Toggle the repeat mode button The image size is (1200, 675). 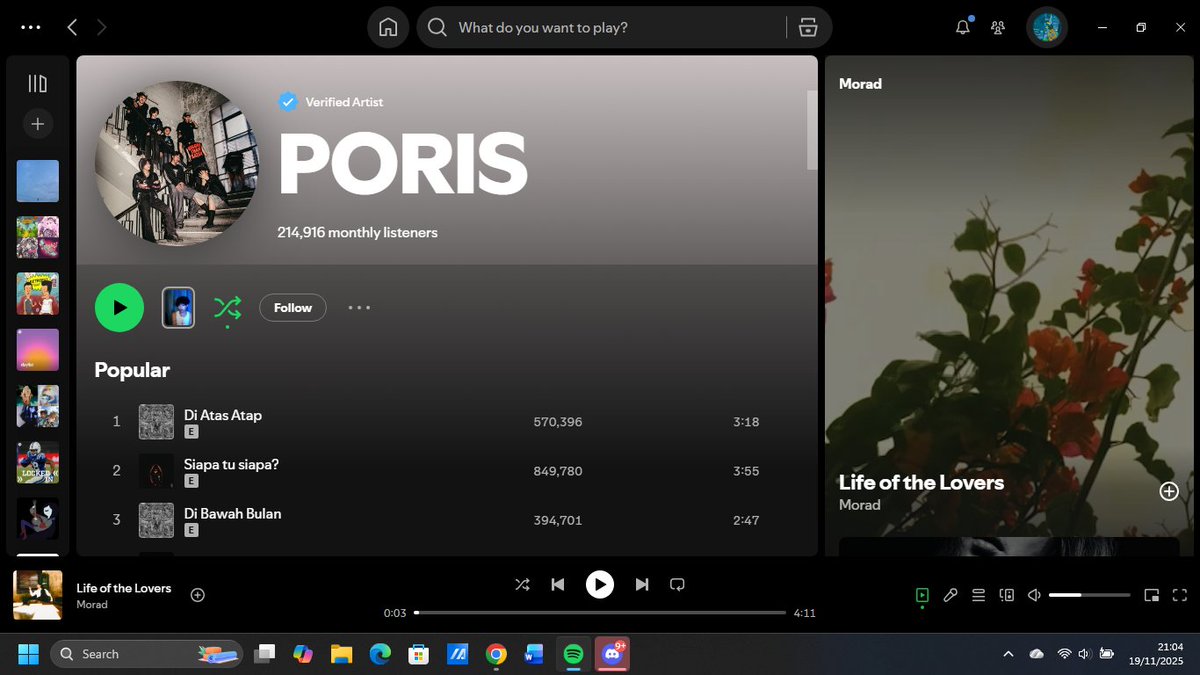[677, 584]
